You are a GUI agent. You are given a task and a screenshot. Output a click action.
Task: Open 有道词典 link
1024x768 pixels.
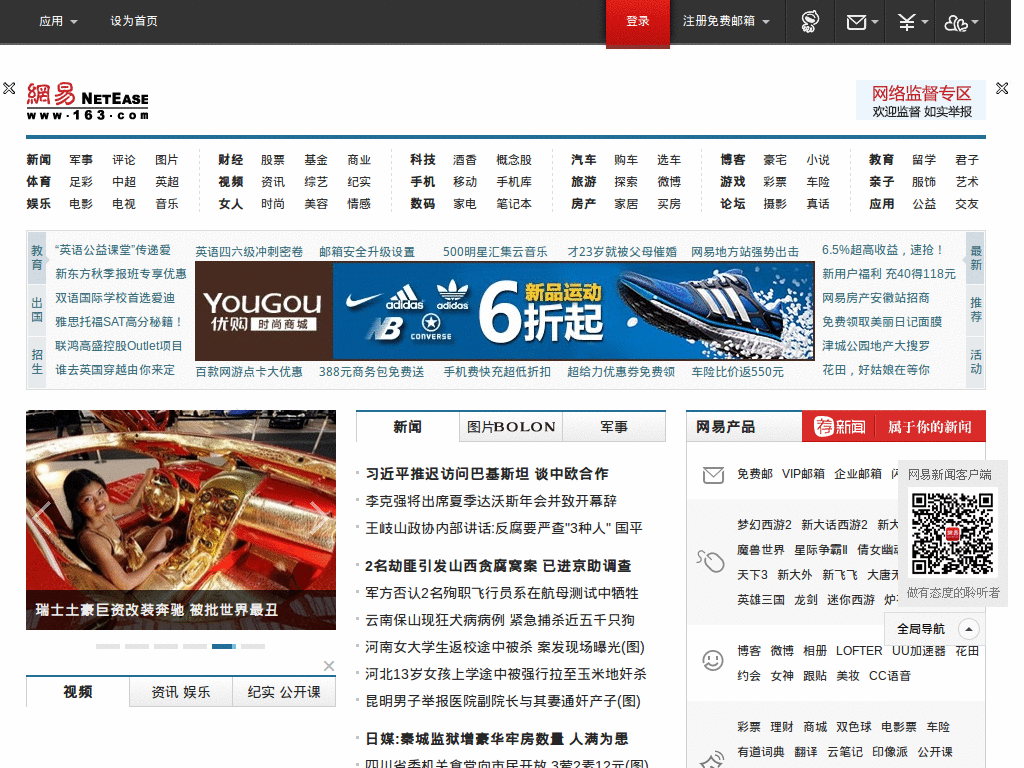coord(761,752)
